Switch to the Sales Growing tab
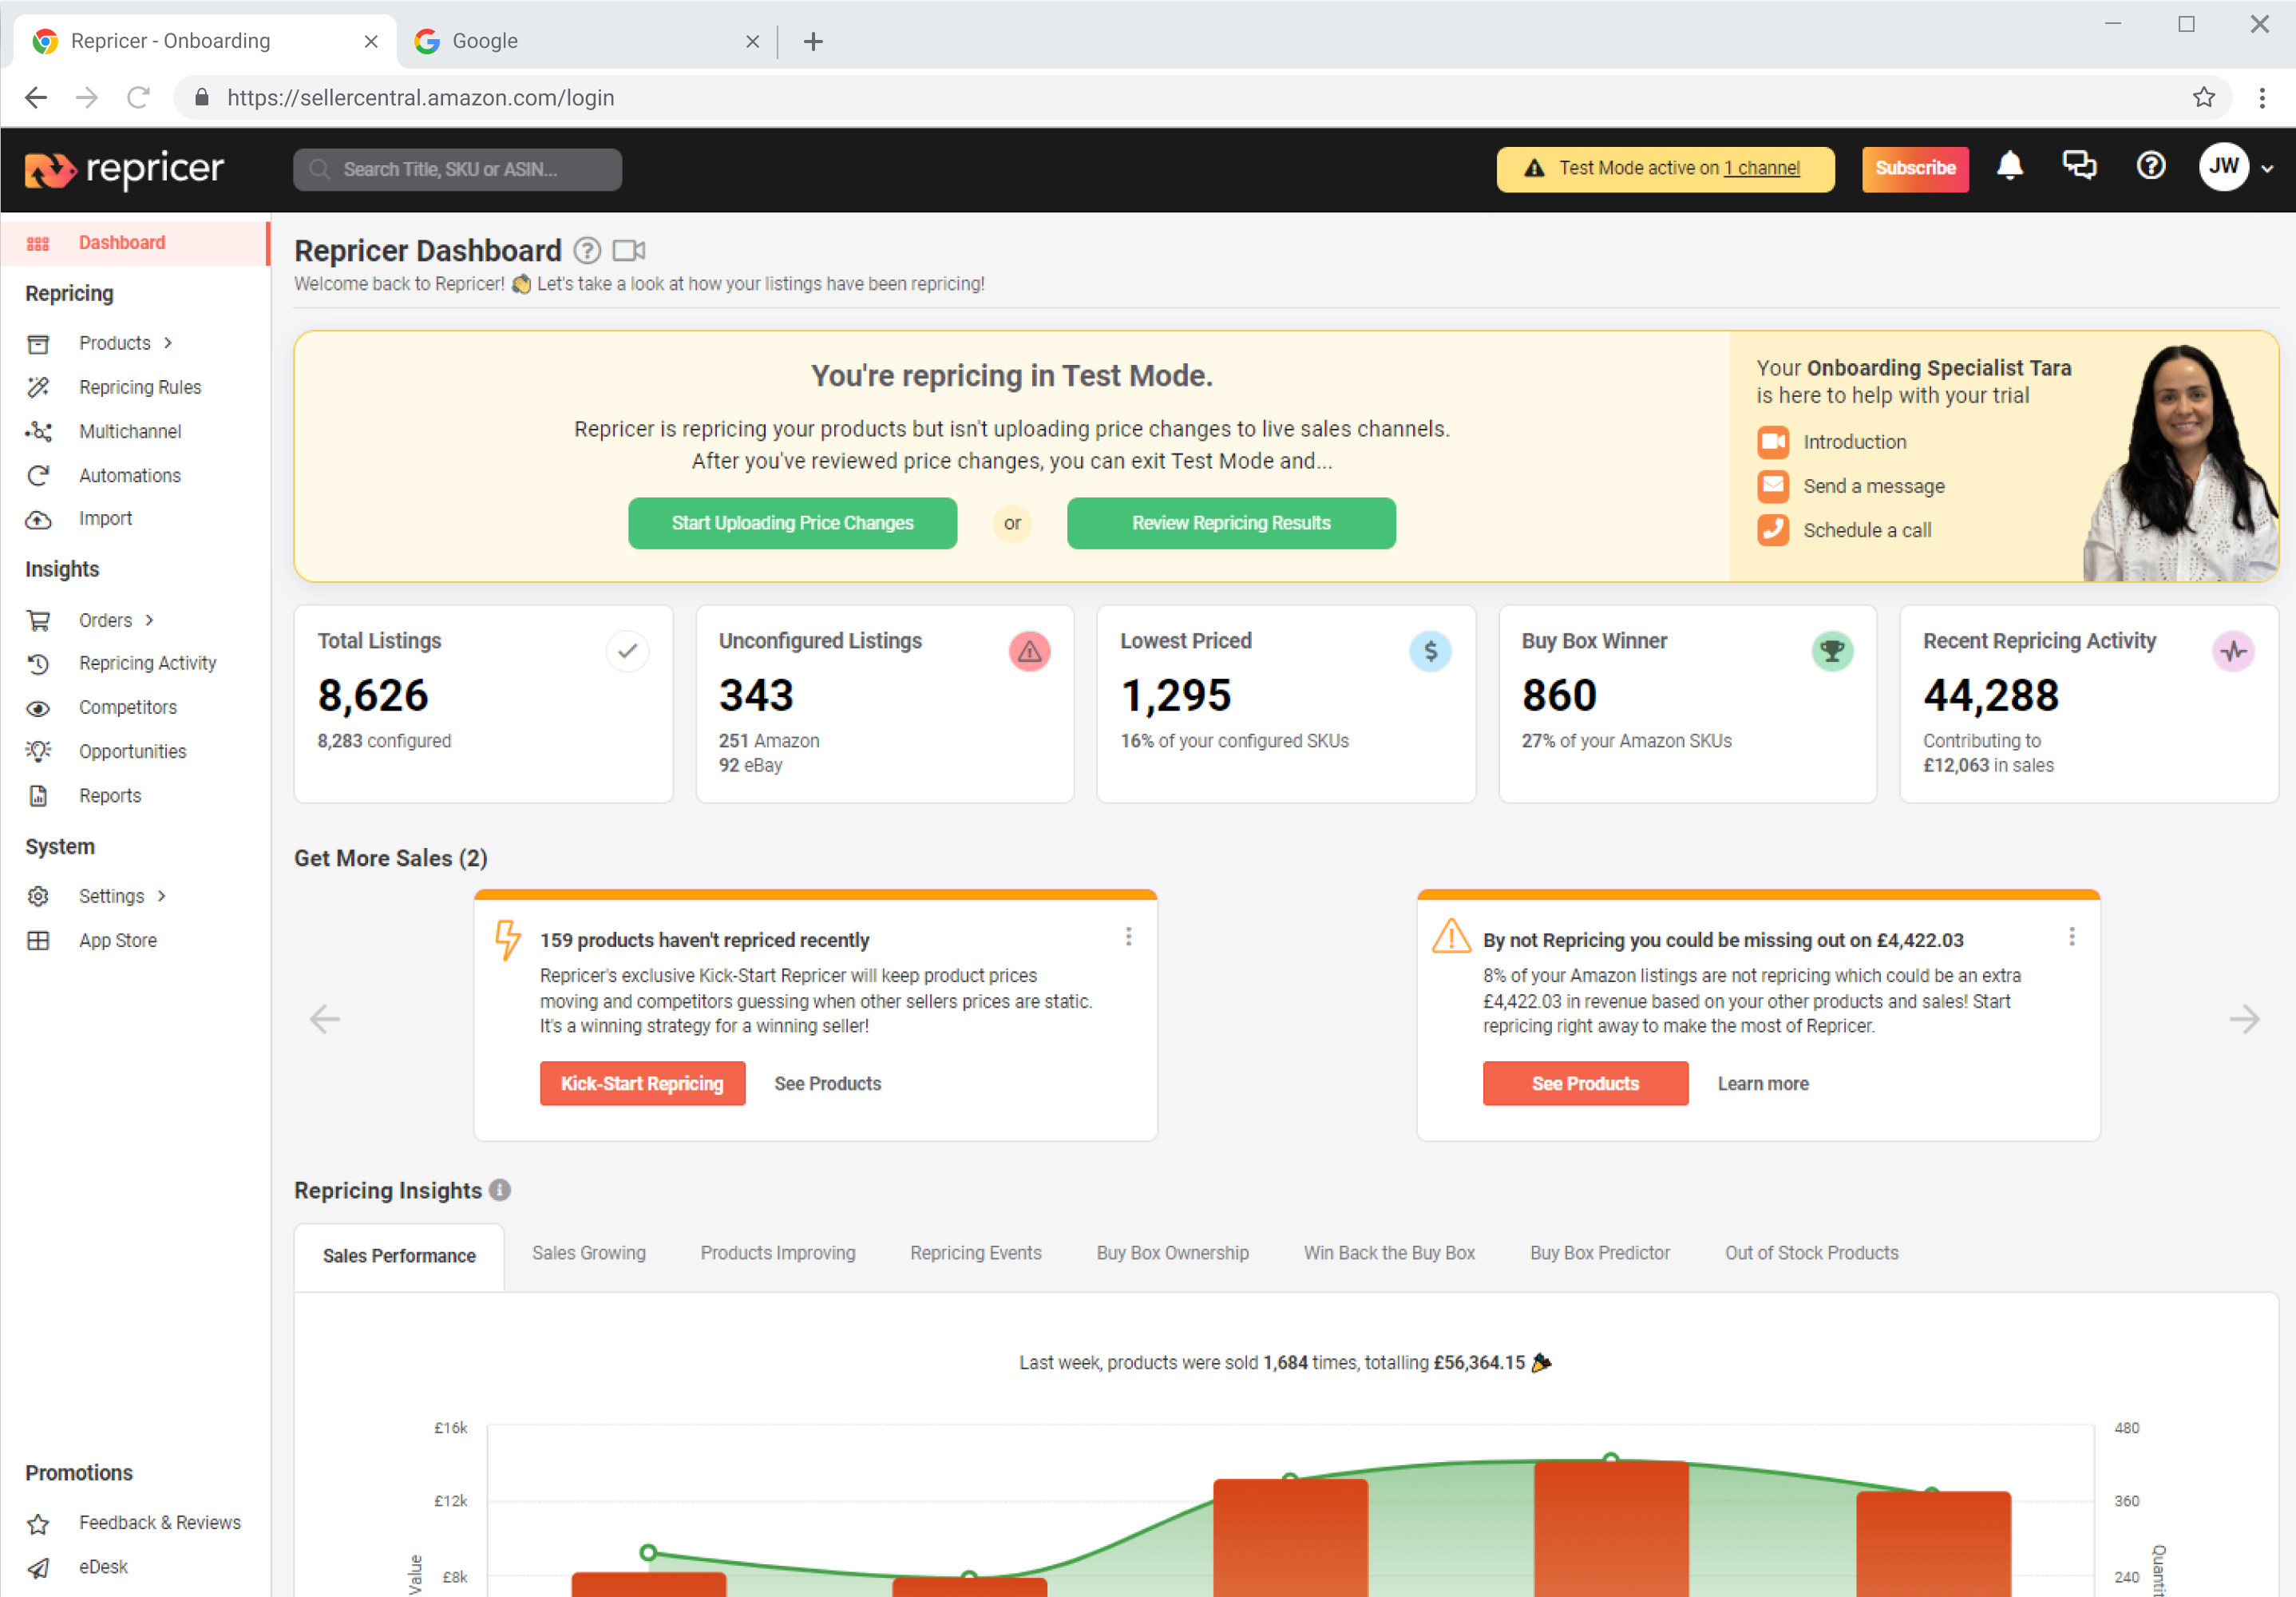This screenshot has height=1597, width=2296. pos(589,1253)
